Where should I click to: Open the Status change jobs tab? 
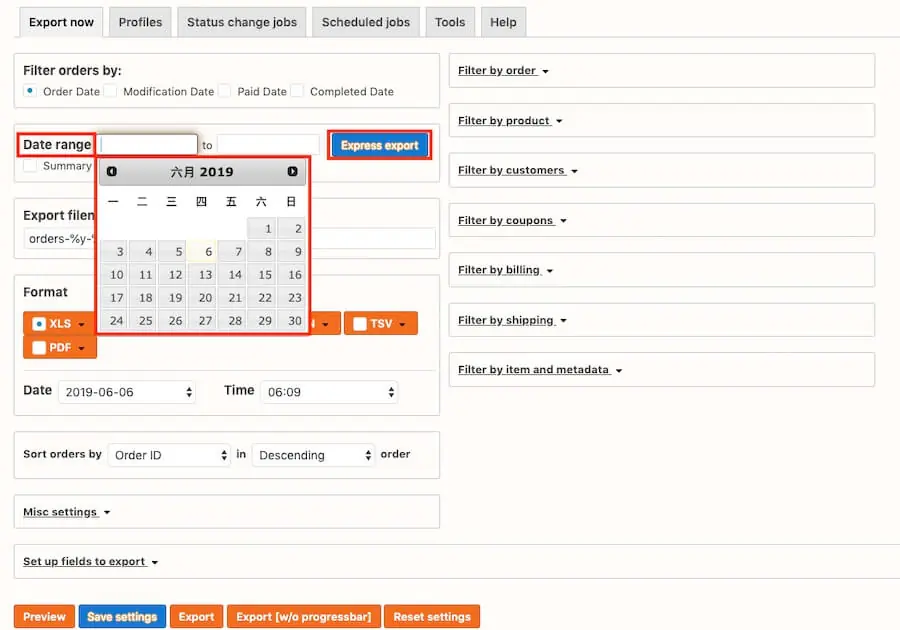(x=242, y=22)
